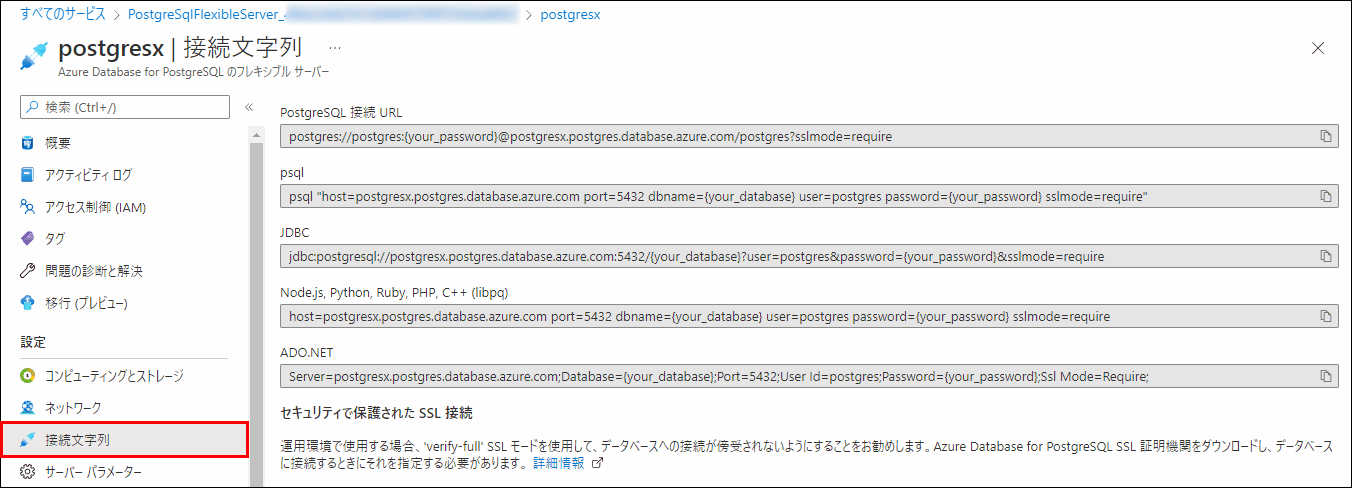
Task: Click the postgresx server icon in header
Action: [x=33, y=56]
